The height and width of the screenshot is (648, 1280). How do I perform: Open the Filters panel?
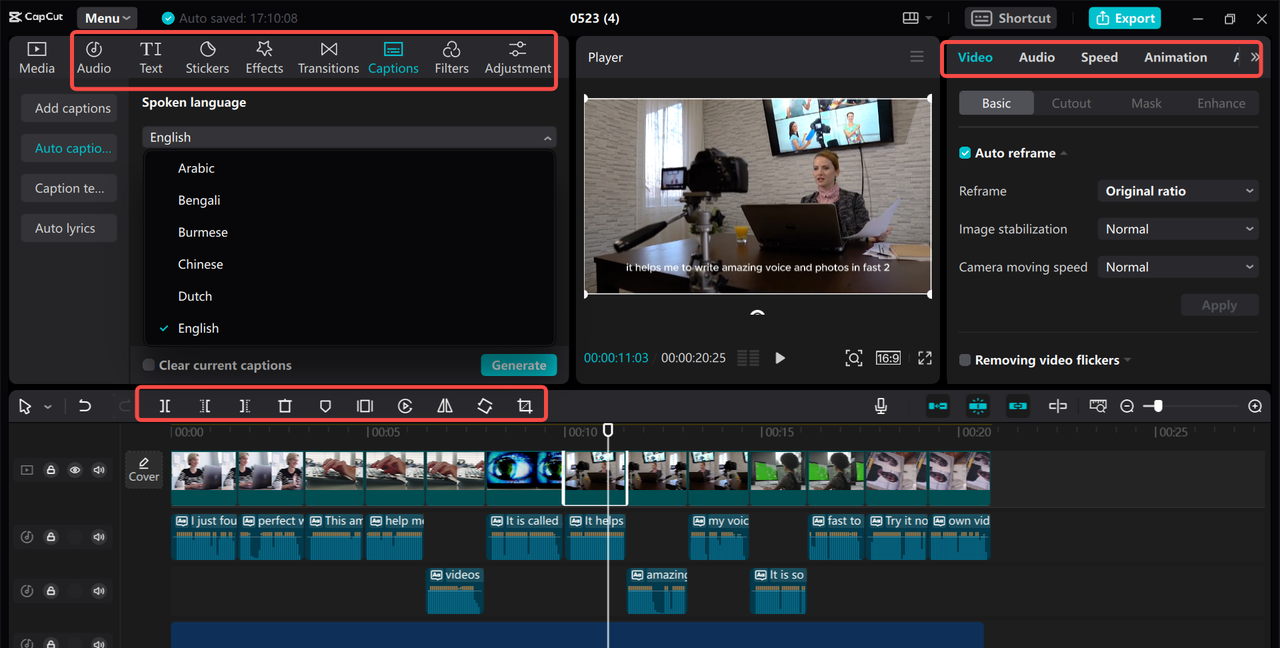coord(451,58)
